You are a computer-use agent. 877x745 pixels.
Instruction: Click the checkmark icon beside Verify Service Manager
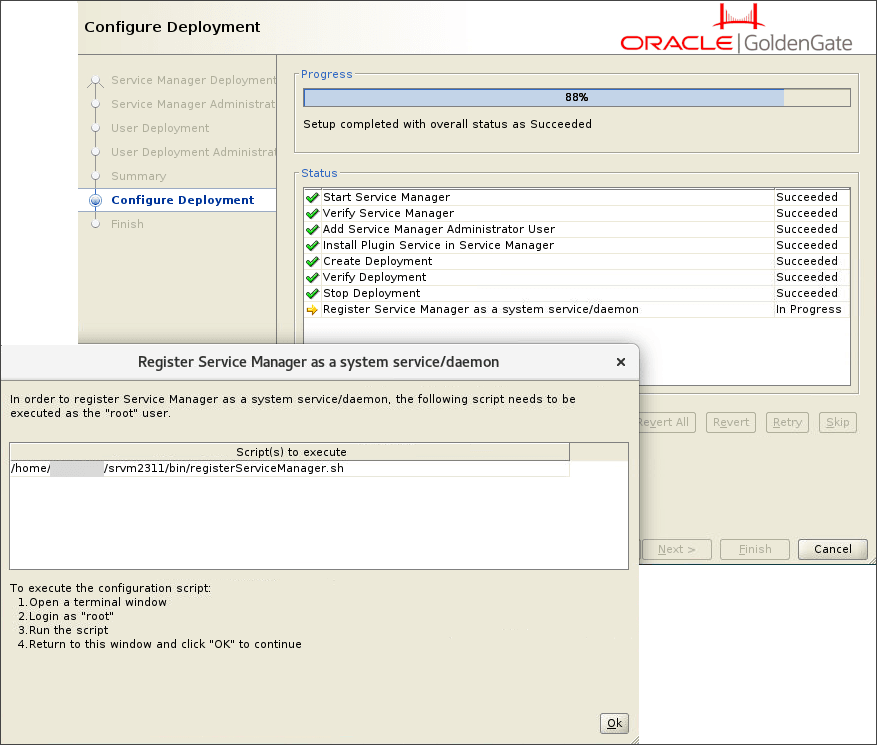click(313, 213)
